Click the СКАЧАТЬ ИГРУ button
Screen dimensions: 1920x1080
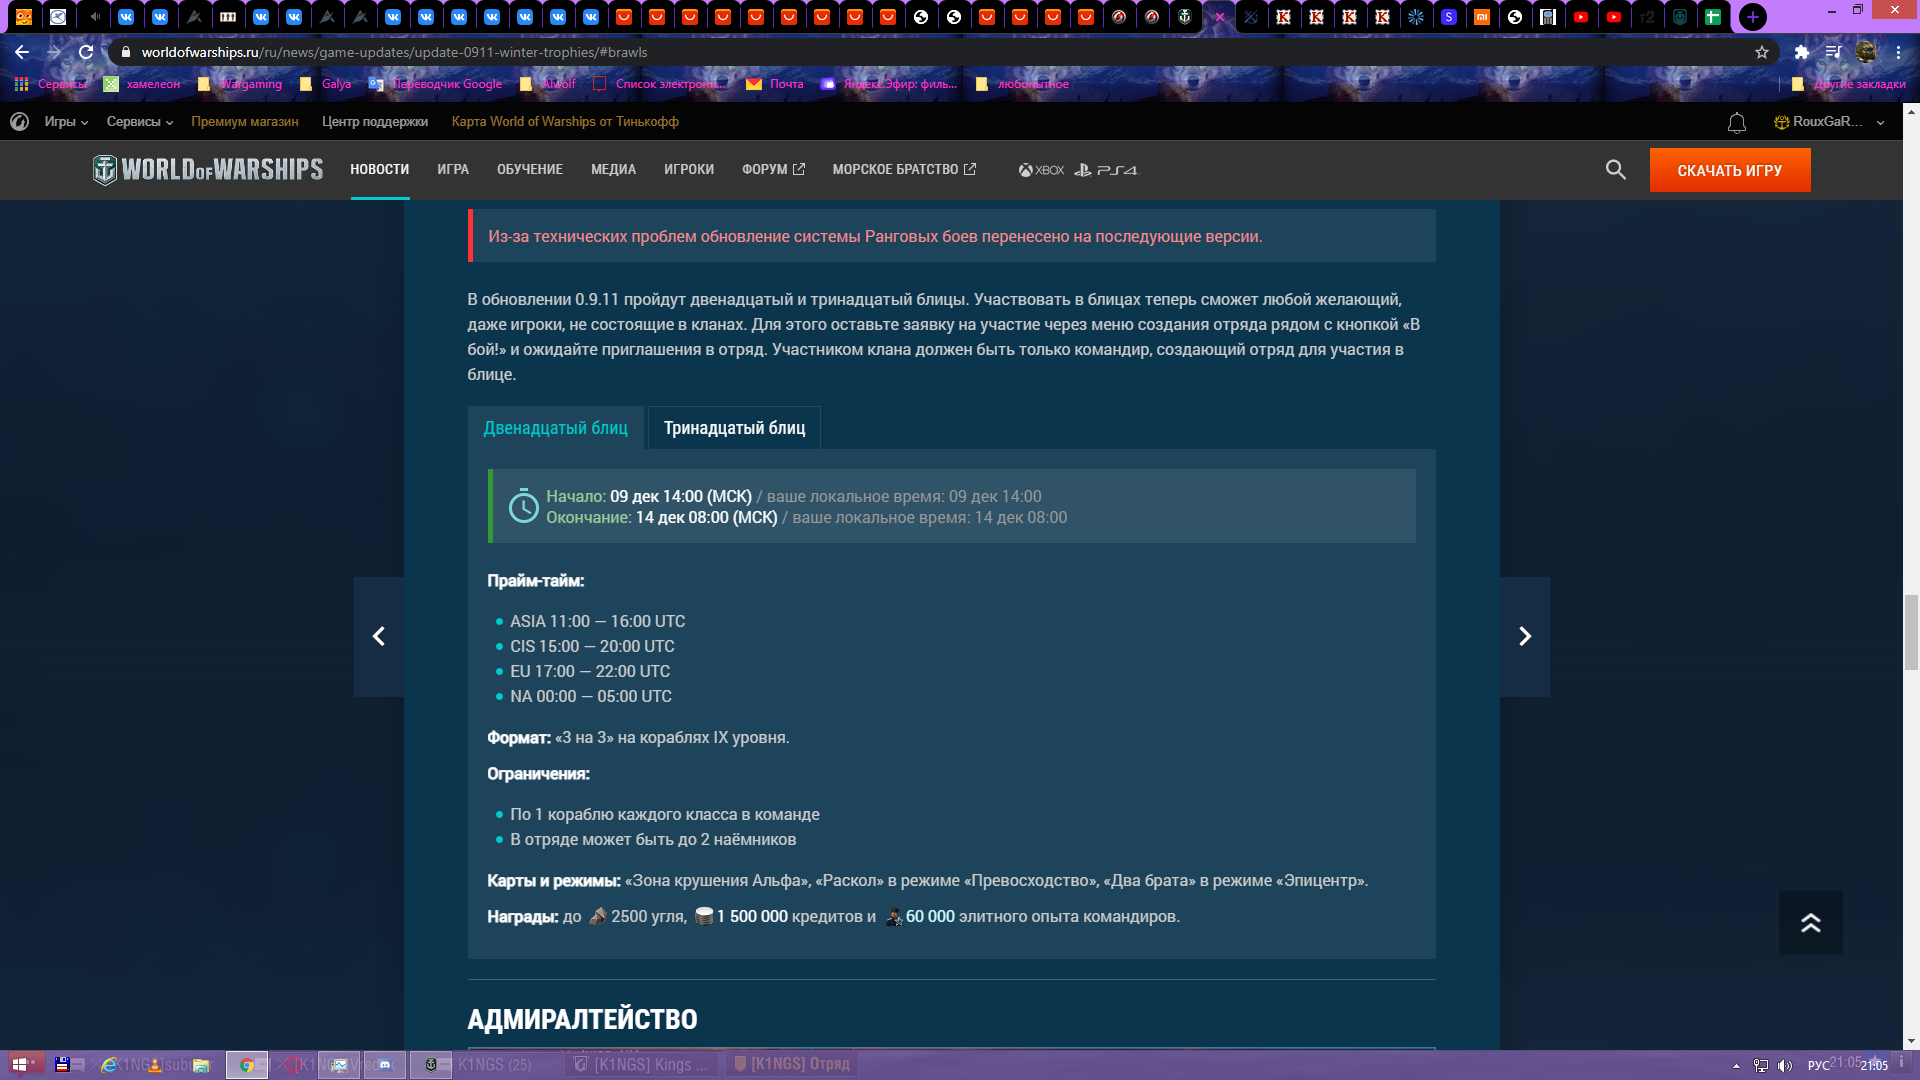point(1730,170)
